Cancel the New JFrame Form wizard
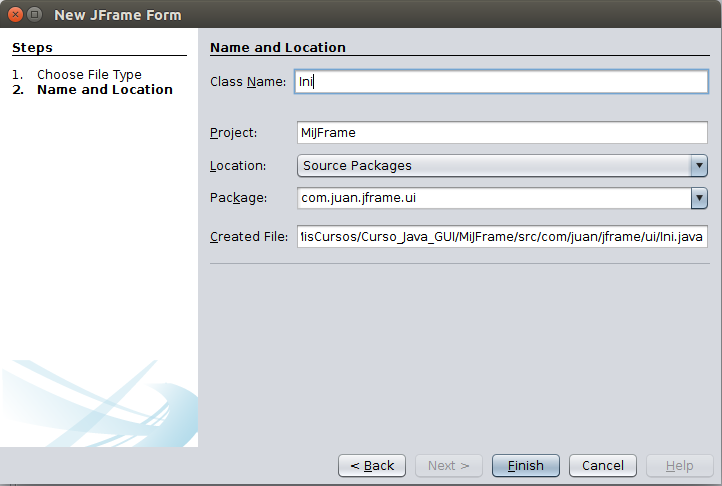Image resolution: width=722 pixels, height=486 pixels. click(x=603, y=466)
